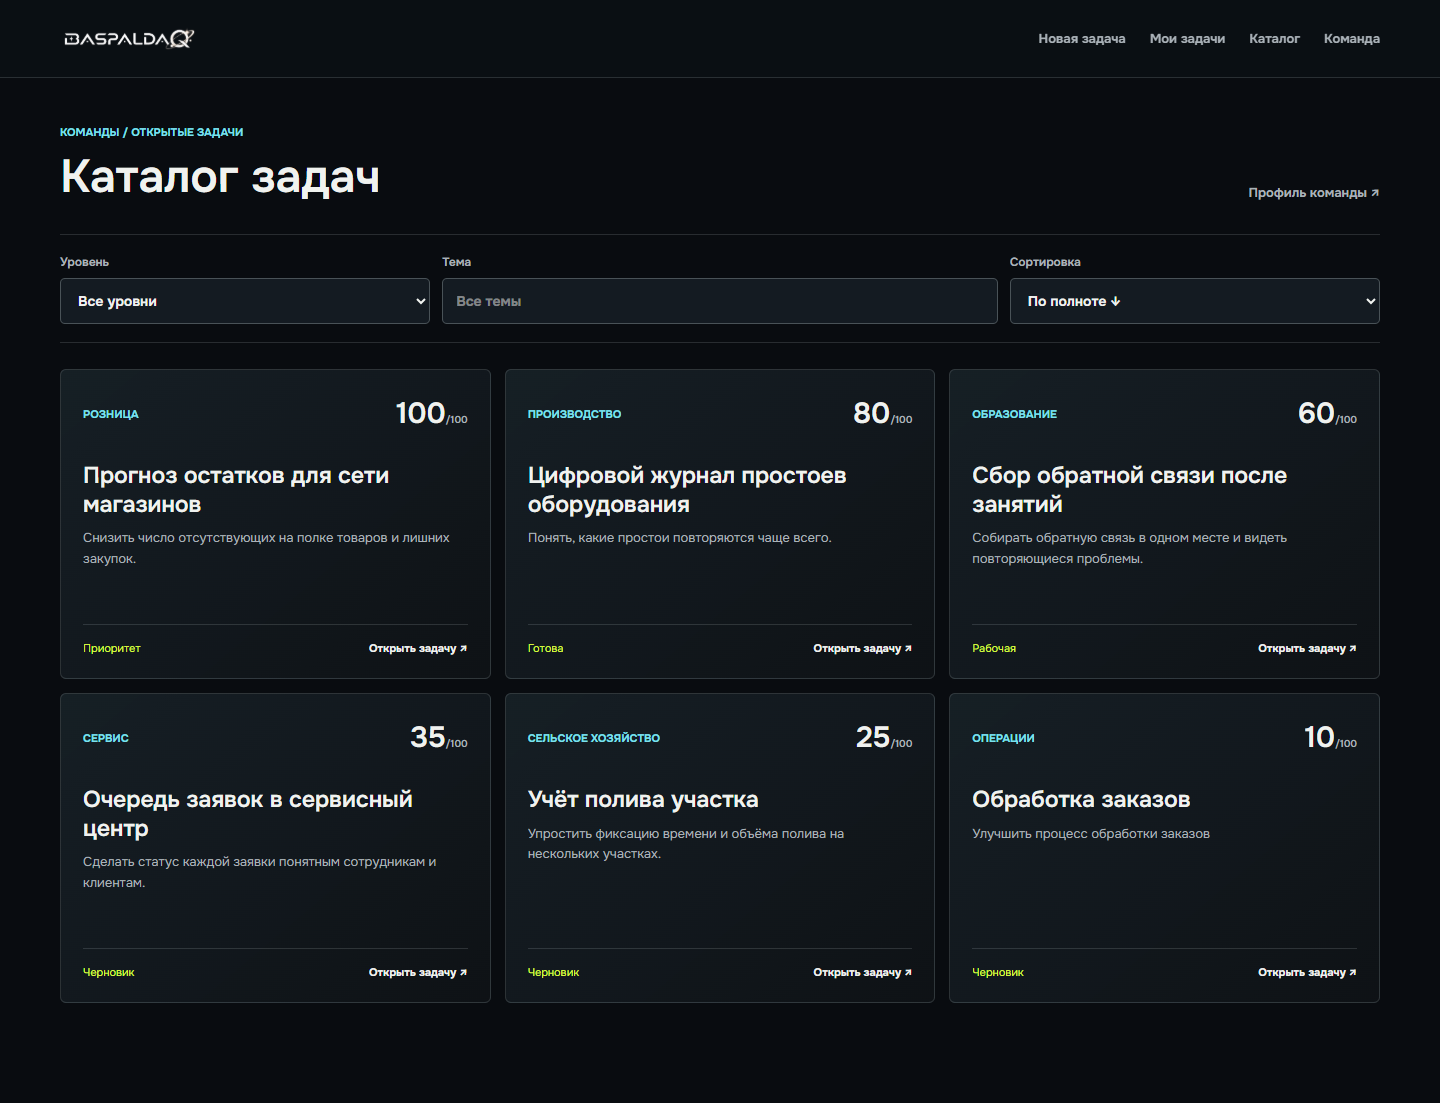
Task: Click the ОПЕРАЦИИ category label
Action: pyautogui.click(x=1004, y=738)
